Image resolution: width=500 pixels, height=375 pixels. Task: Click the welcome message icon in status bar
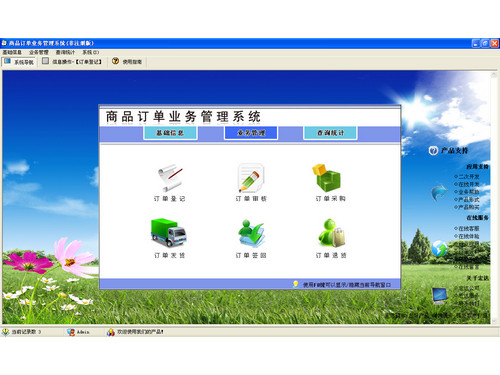[x=111, y=332]
